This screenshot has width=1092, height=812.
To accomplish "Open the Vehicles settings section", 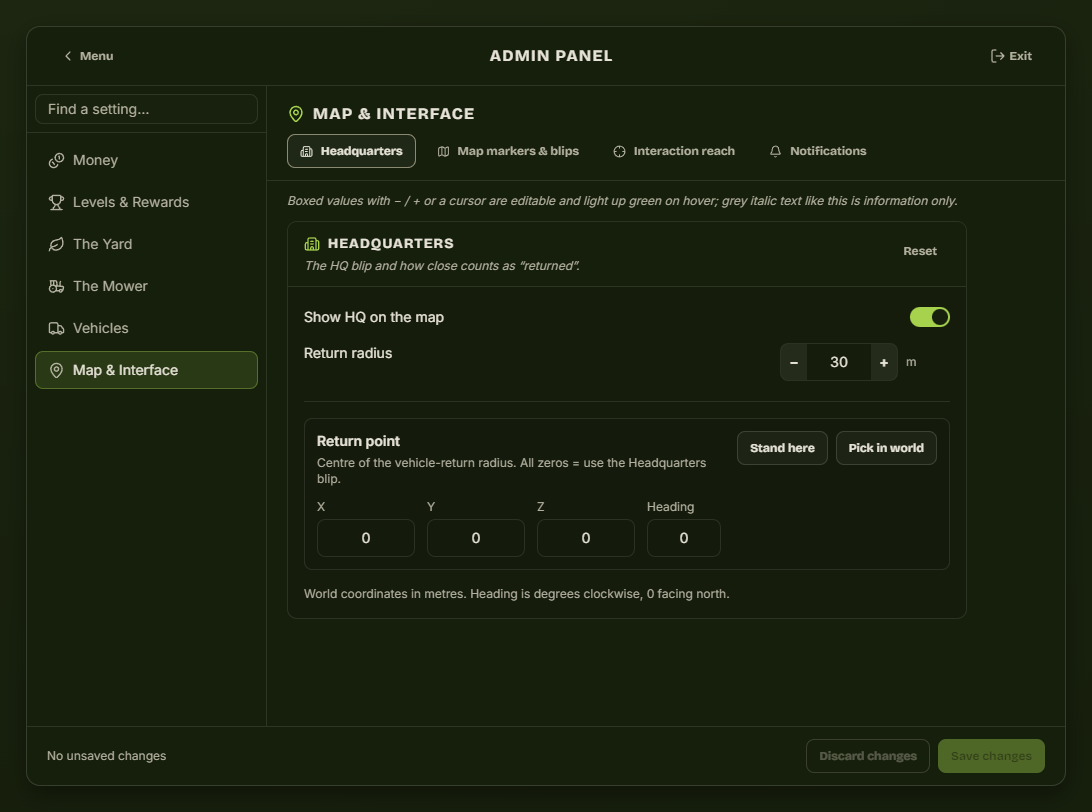I will [146, 328].
